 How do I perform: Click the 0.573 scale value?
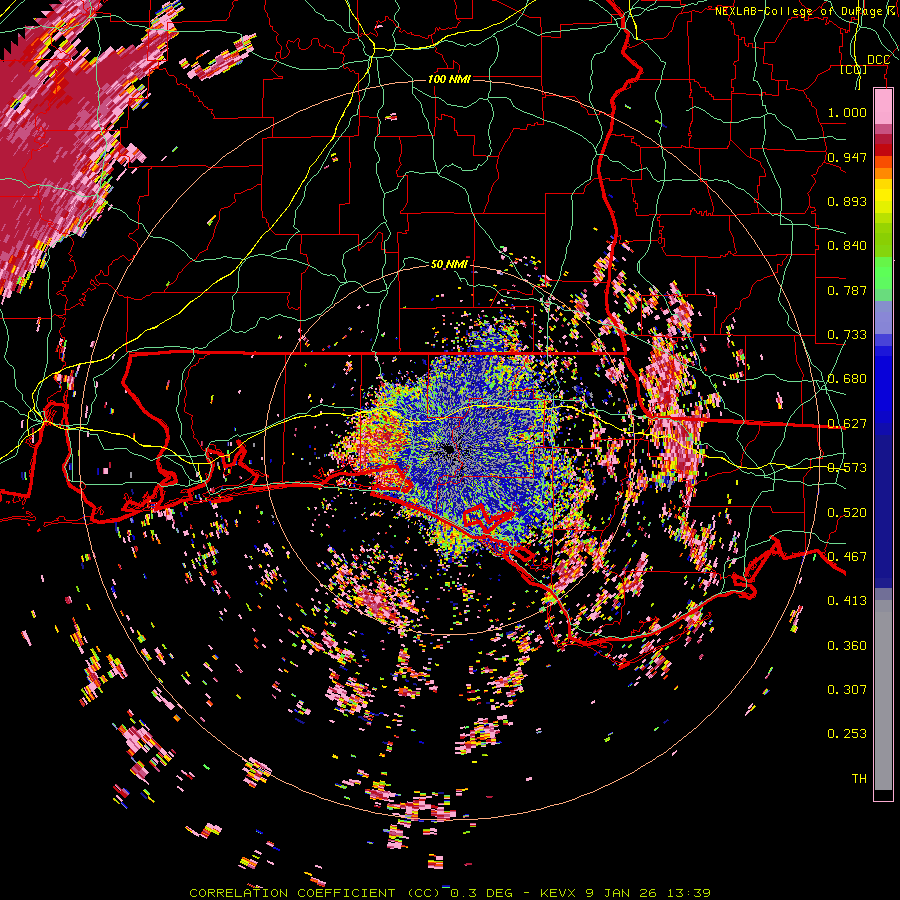tap(847, 468)
